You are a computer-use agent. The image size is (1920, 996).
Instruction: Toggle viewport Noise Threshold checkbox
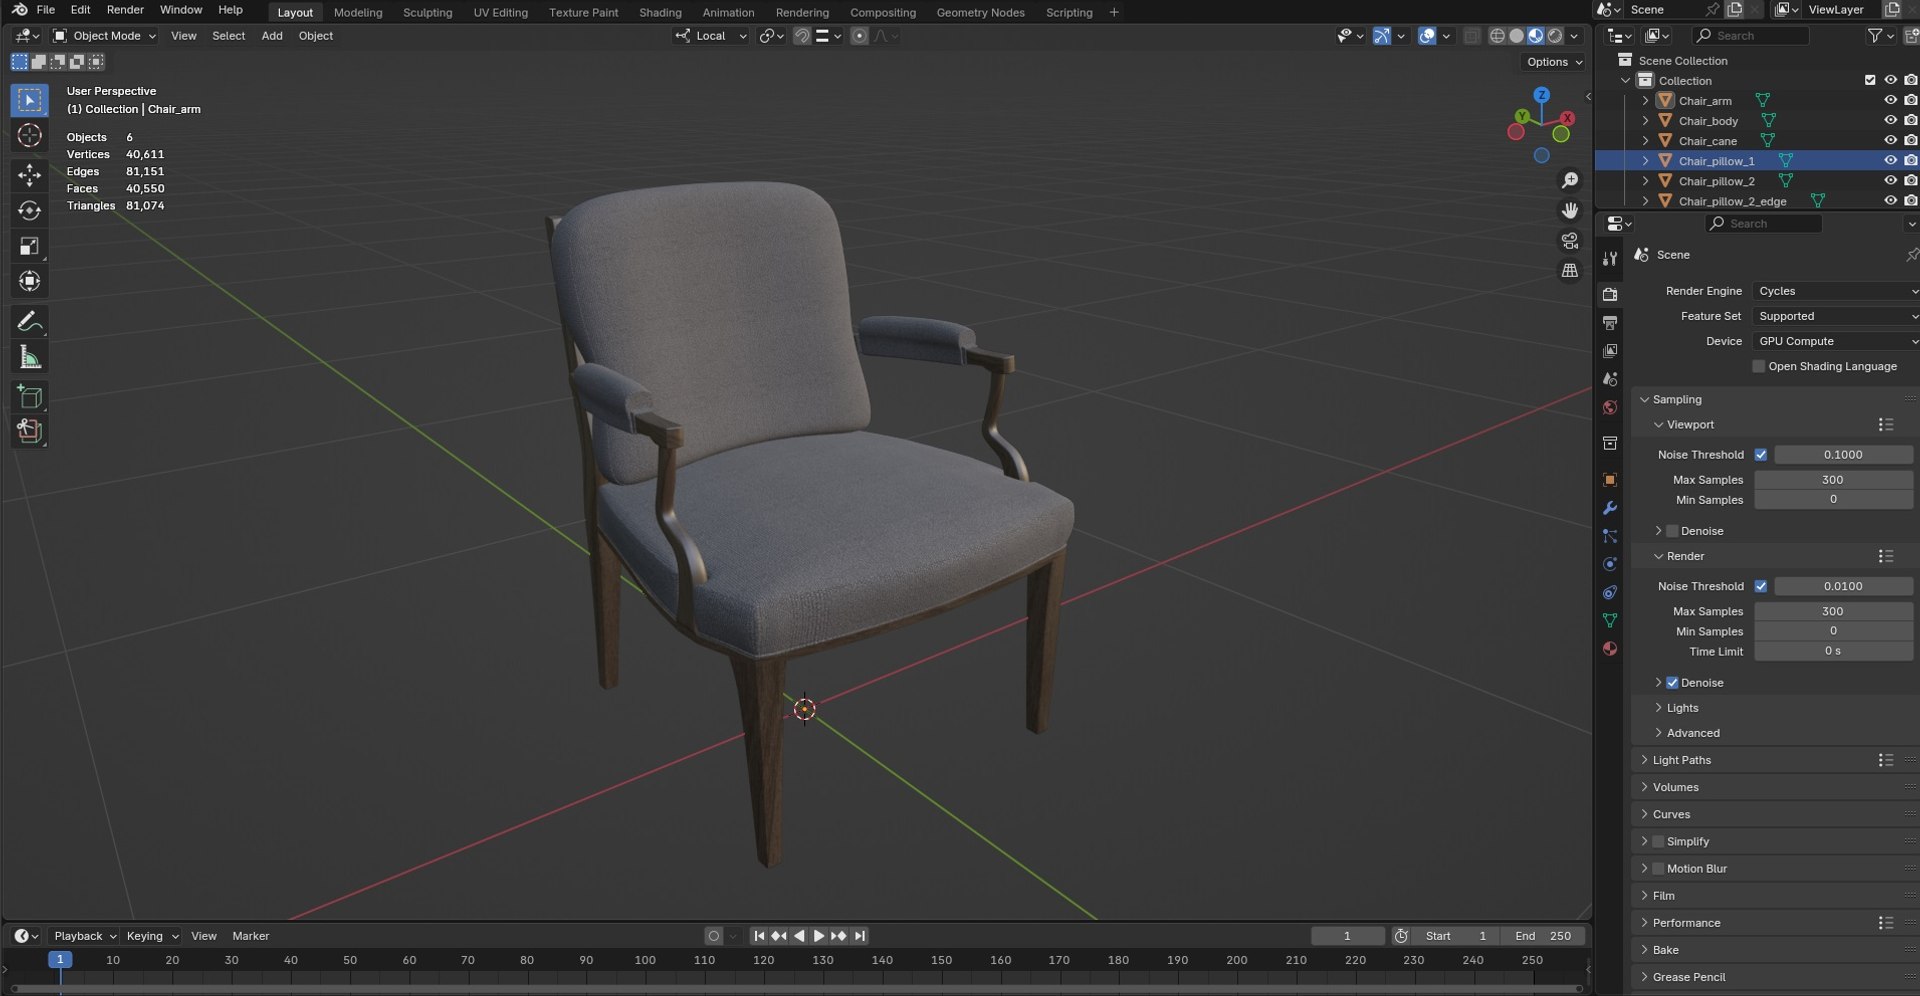1761,455
